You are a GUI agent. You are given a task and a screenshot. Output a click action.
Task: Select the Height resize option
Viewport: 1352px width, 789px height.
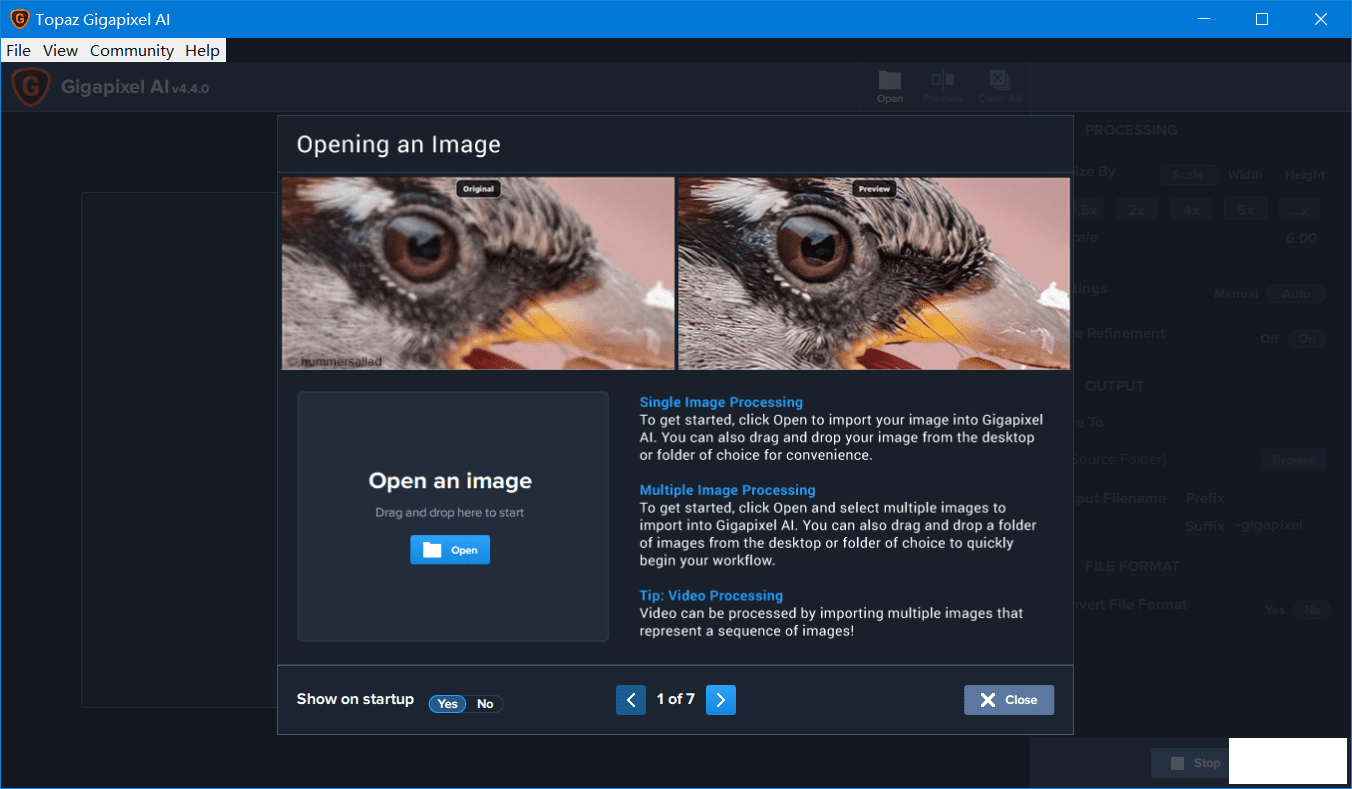click(1305, 175)
